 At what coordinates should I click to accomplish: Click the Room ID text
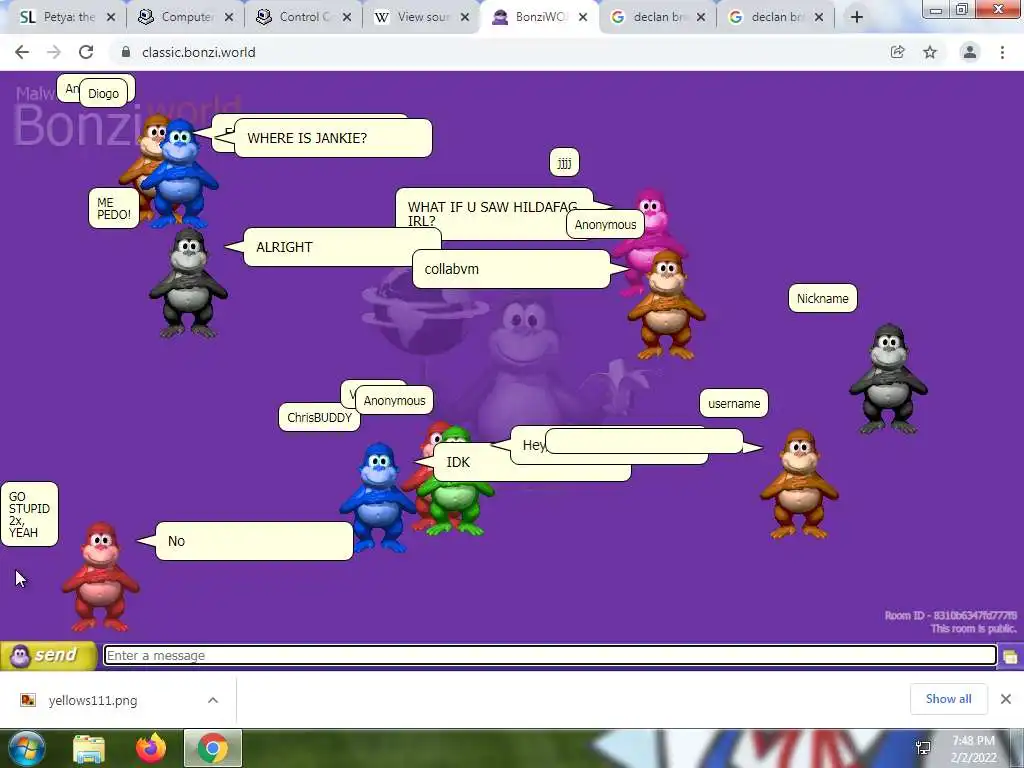pos(950,615)
